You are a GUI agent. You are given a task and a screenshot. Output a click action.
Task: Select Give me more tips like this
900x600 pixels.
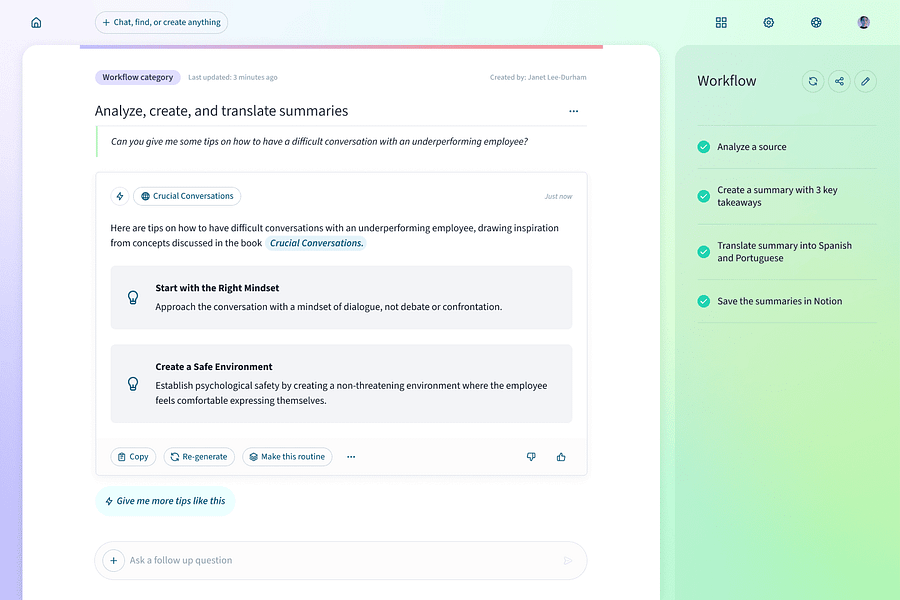click(165, 500)
